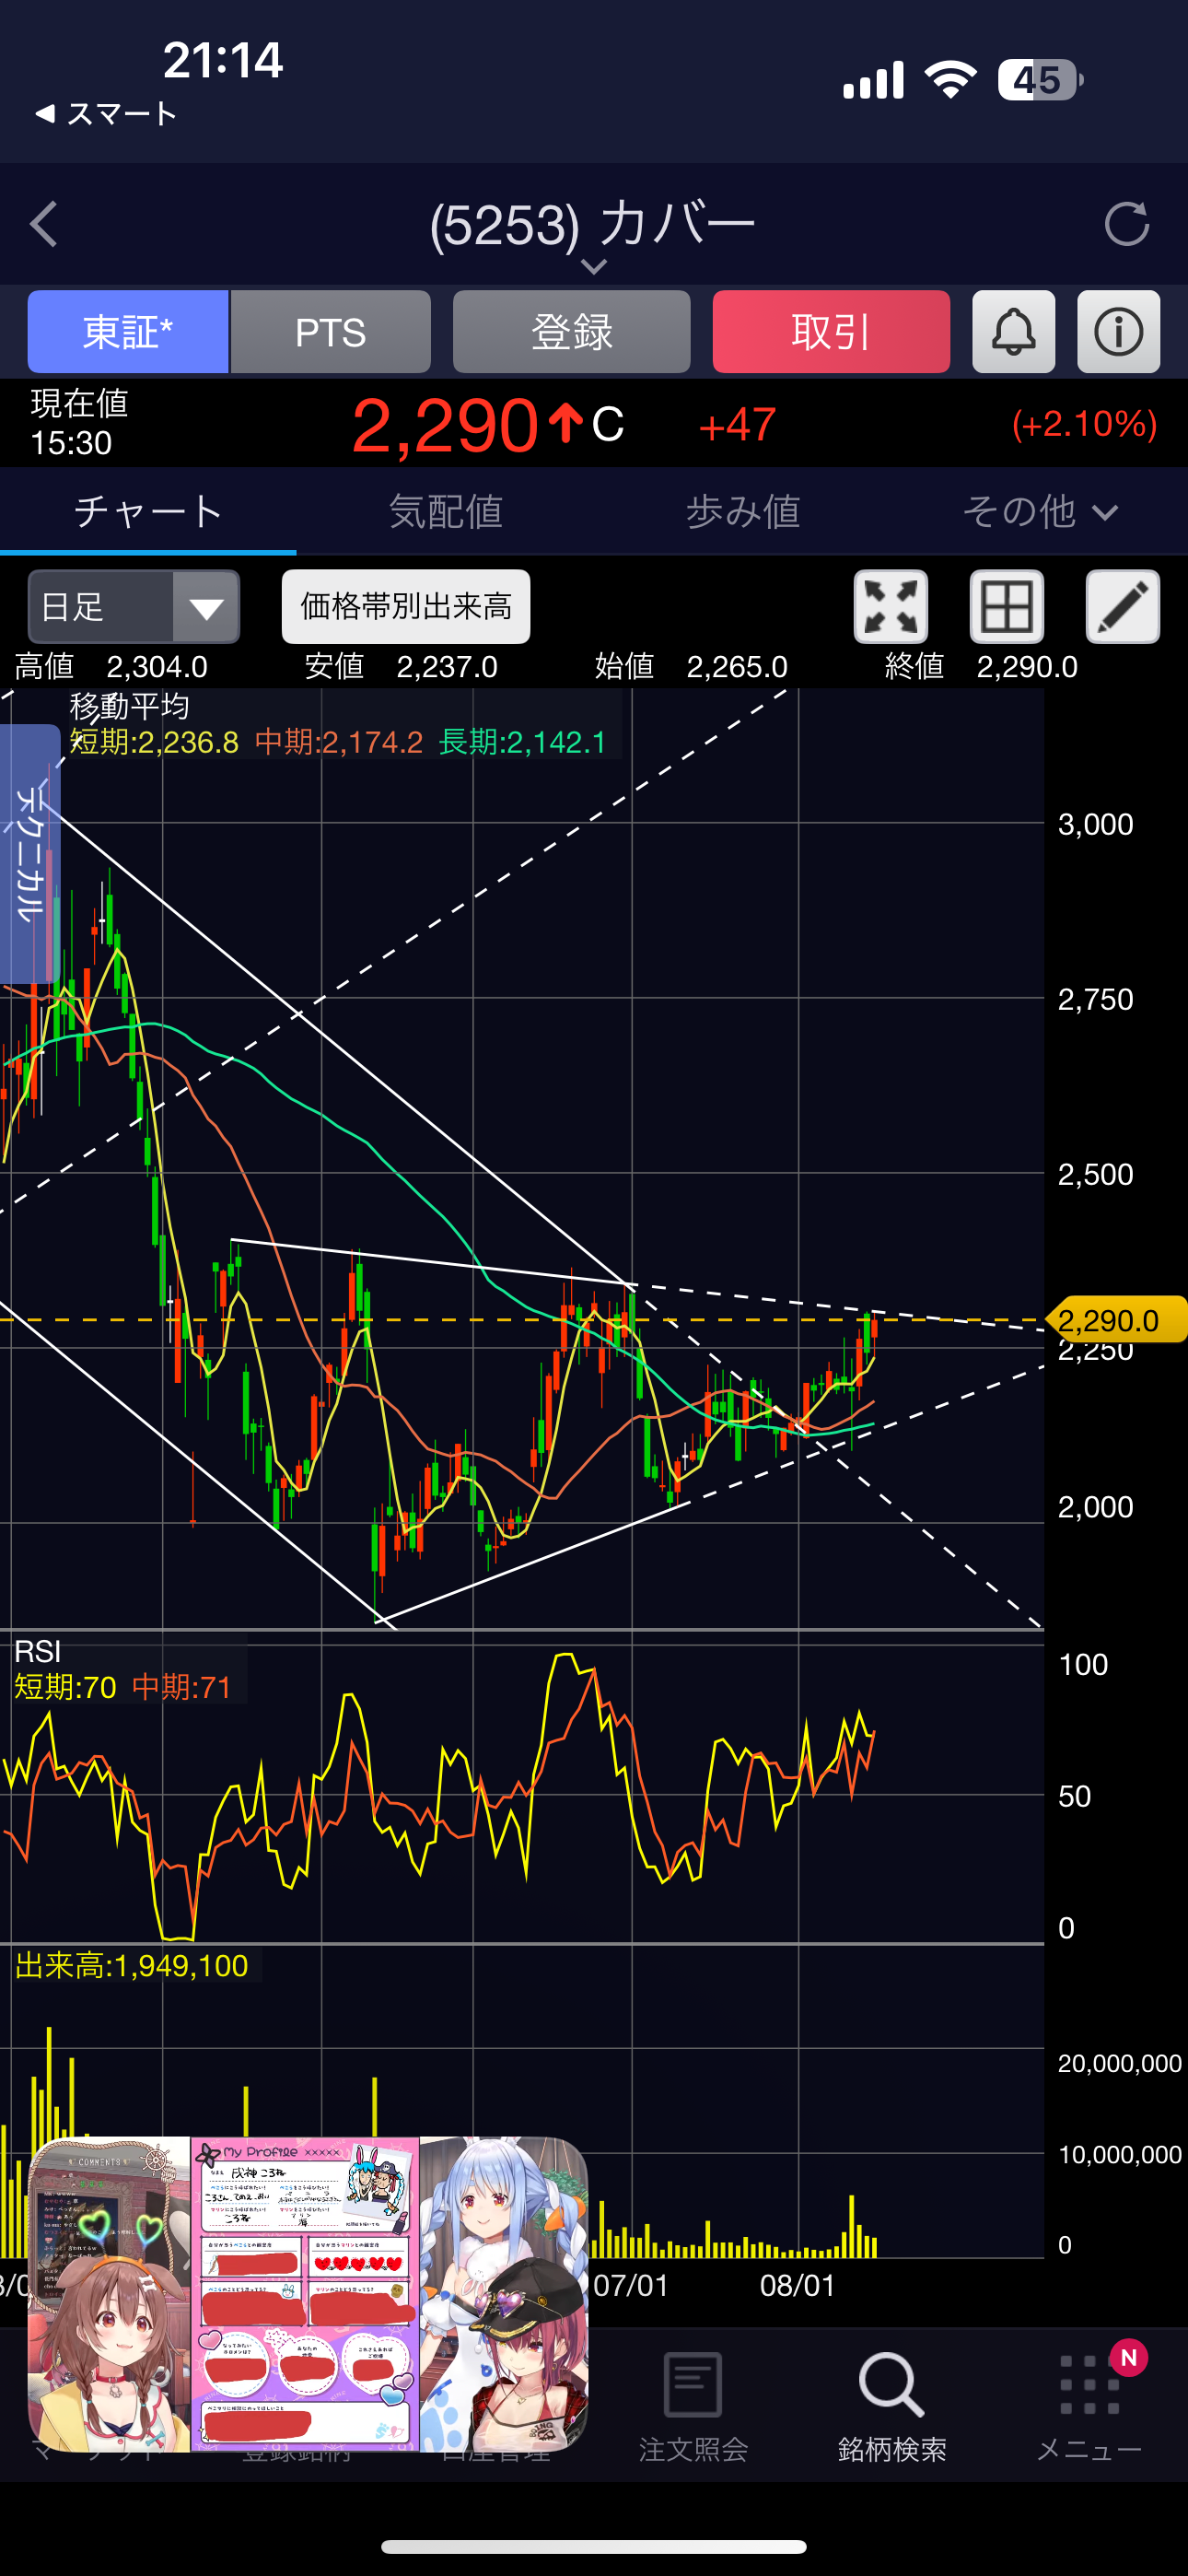Tap the 3,000 price axis label
Screen dimensions: 1188x2576
[1096, 824]
